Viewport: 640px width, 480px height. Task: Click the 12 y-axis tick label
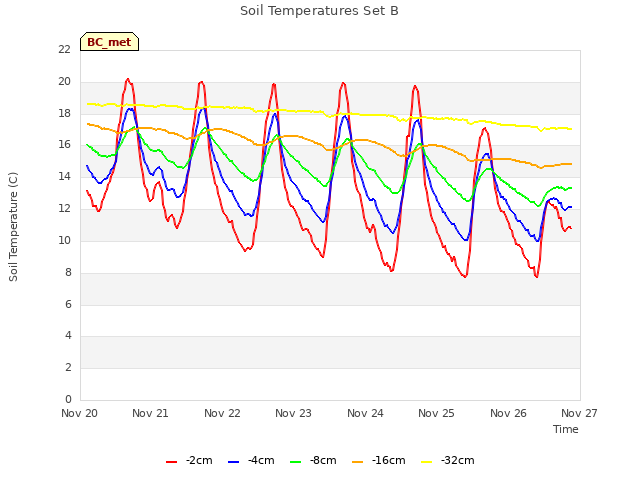(x=64, y=209)
